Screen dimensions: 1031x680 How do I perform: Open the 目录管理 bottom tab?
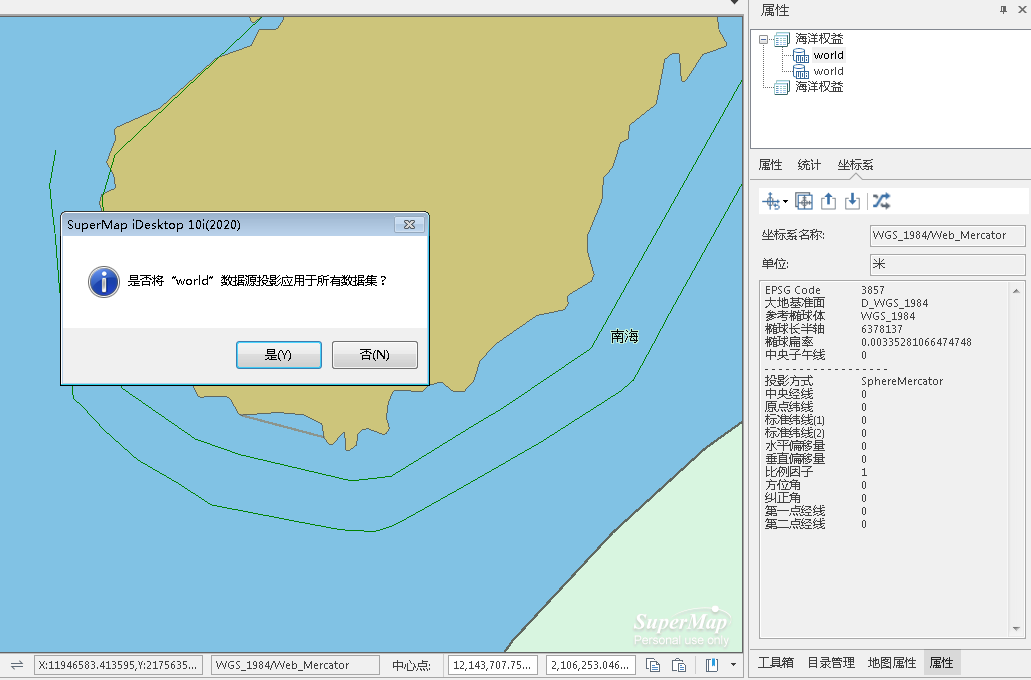(x=831, y=663)
